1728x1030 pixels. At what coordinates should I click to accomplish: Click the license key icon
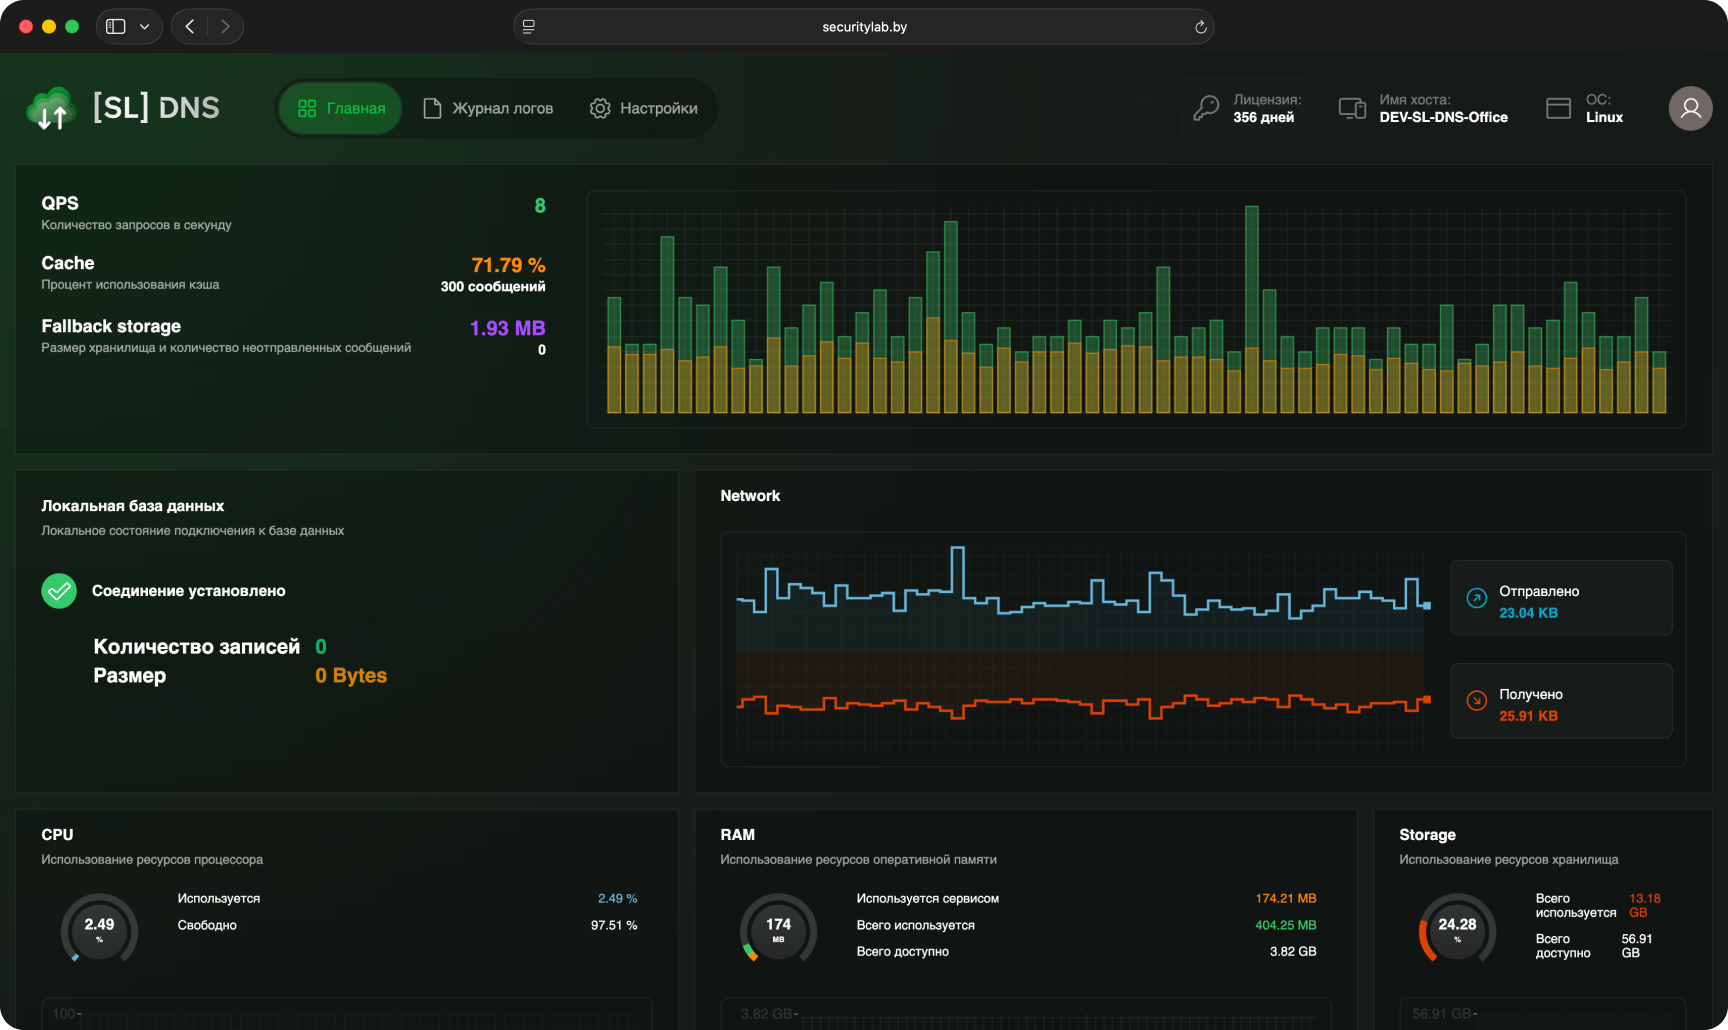1206,108
